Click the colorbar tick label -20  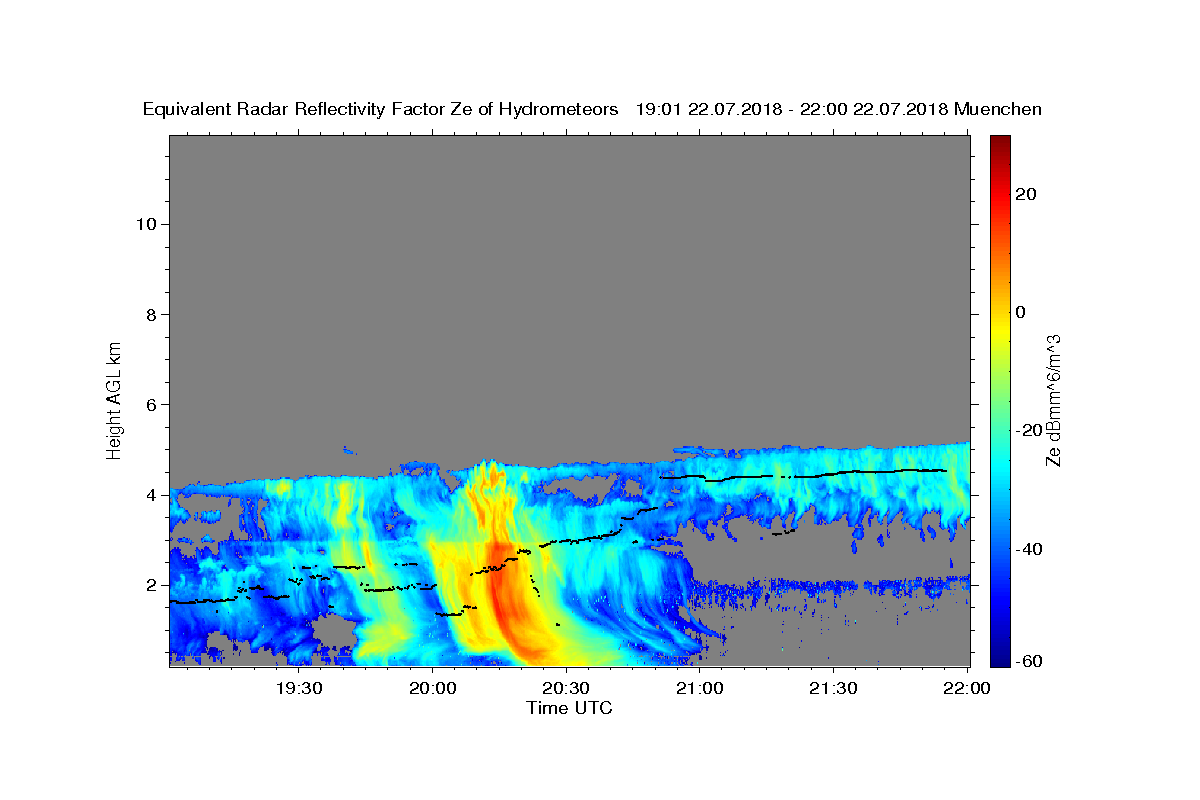point(1029,430)
